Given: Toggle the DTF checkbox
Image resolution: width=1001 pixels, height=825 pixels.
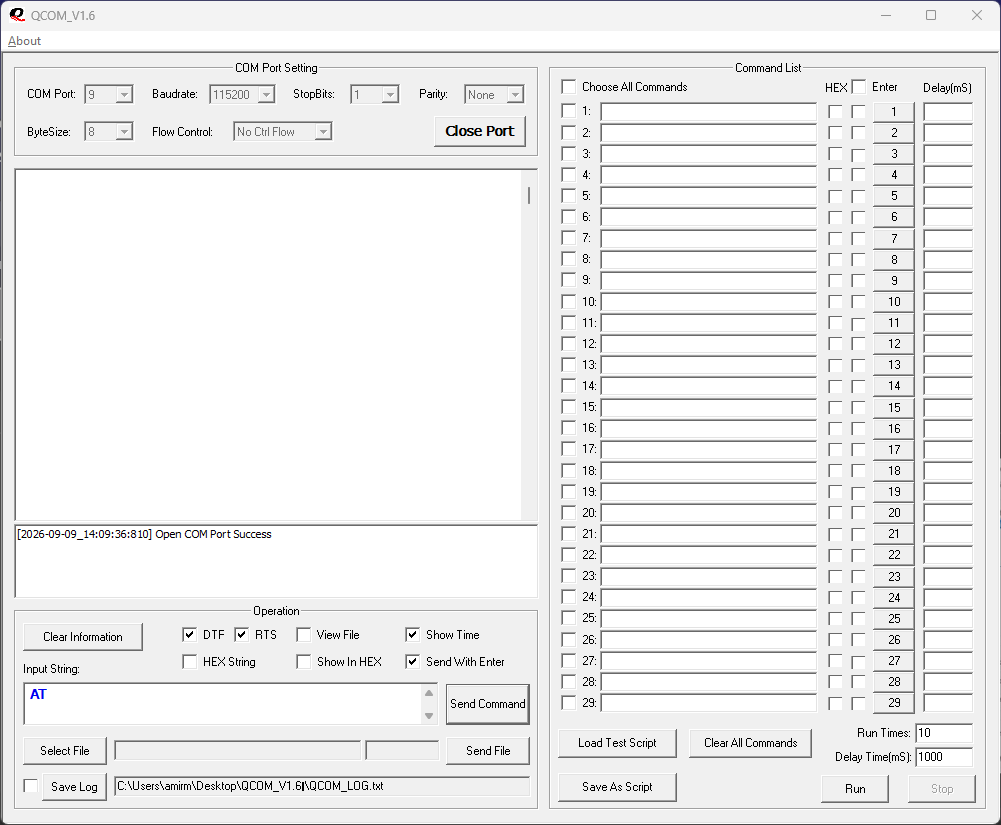Looking at the screenshot, I should [190, 634].
